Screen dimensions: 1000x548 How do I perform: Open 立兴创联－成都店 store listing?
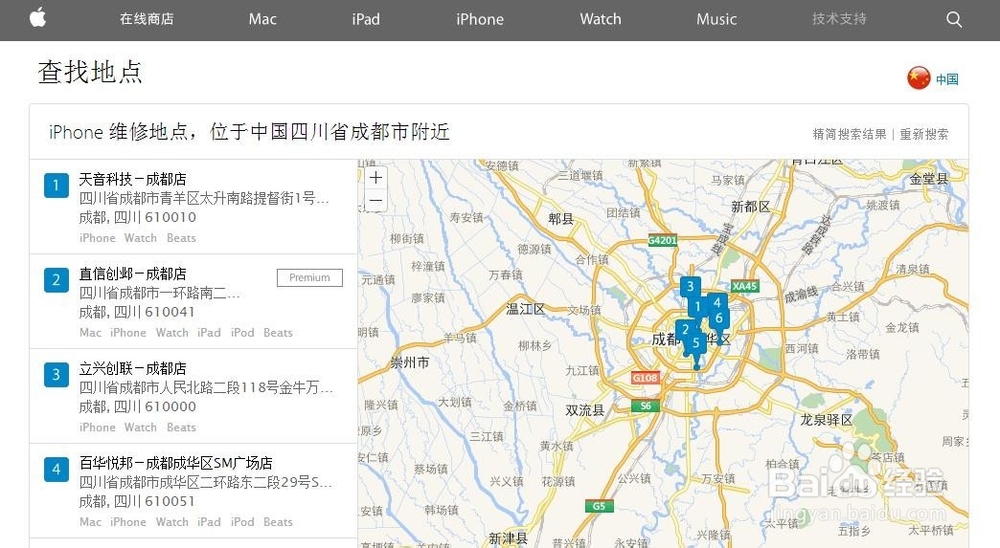tap(133, 368)
